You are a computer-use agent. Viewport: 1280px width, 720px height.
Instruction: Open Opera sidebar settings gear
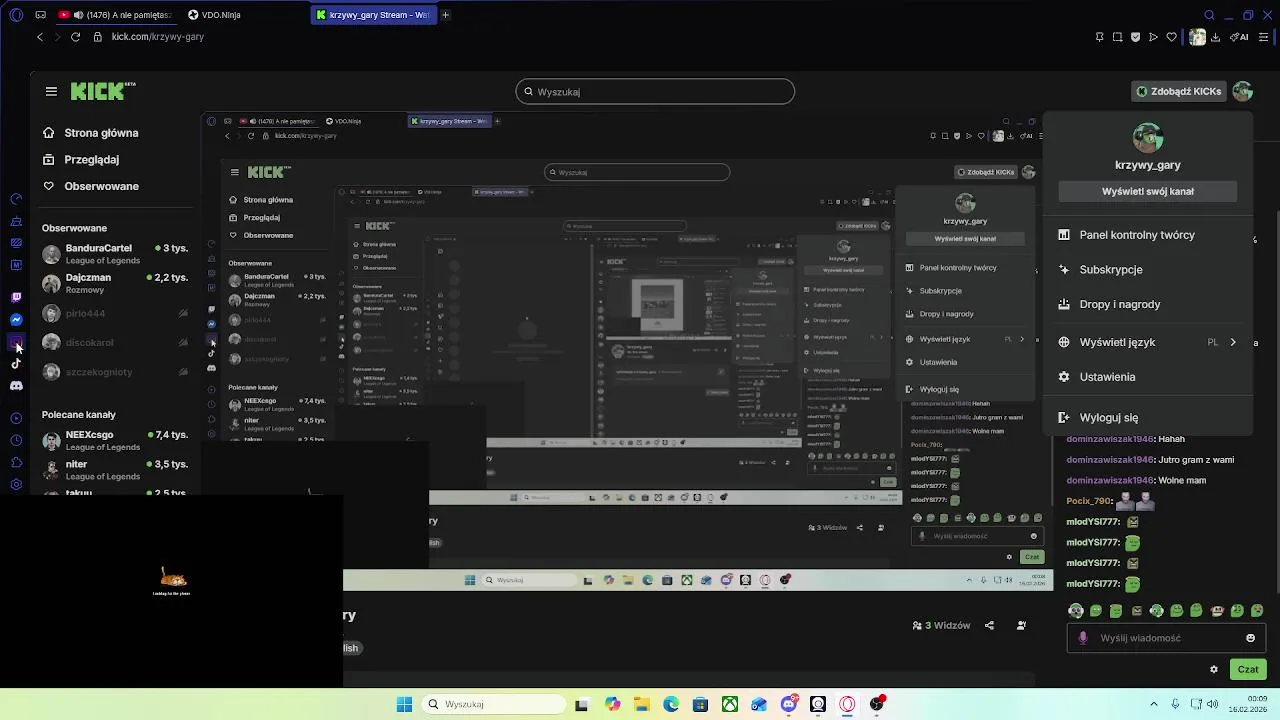(x=16, y=485)
